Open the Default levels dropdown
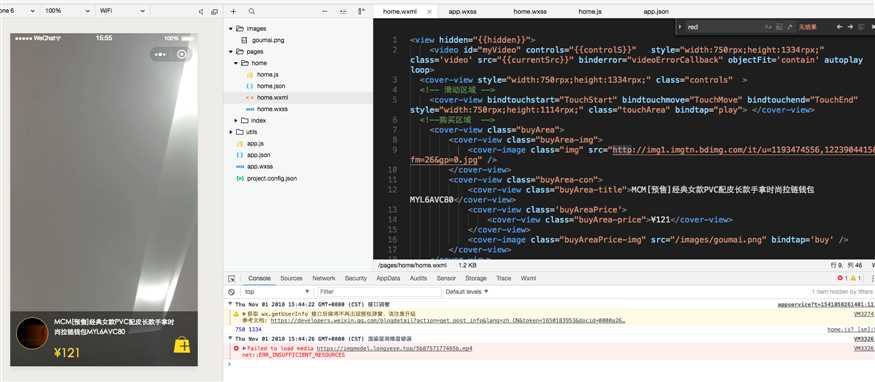 pos(467,292)
